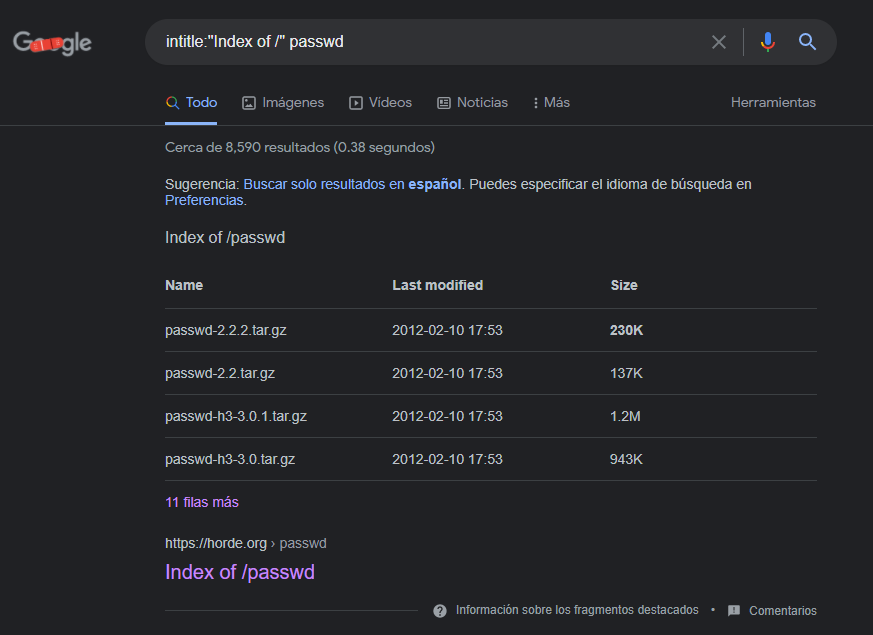Image resolution: width=873 pixels, height=635 pixels.
Task: Expand results with 11 filas más
Action: (x=201, y=502)
